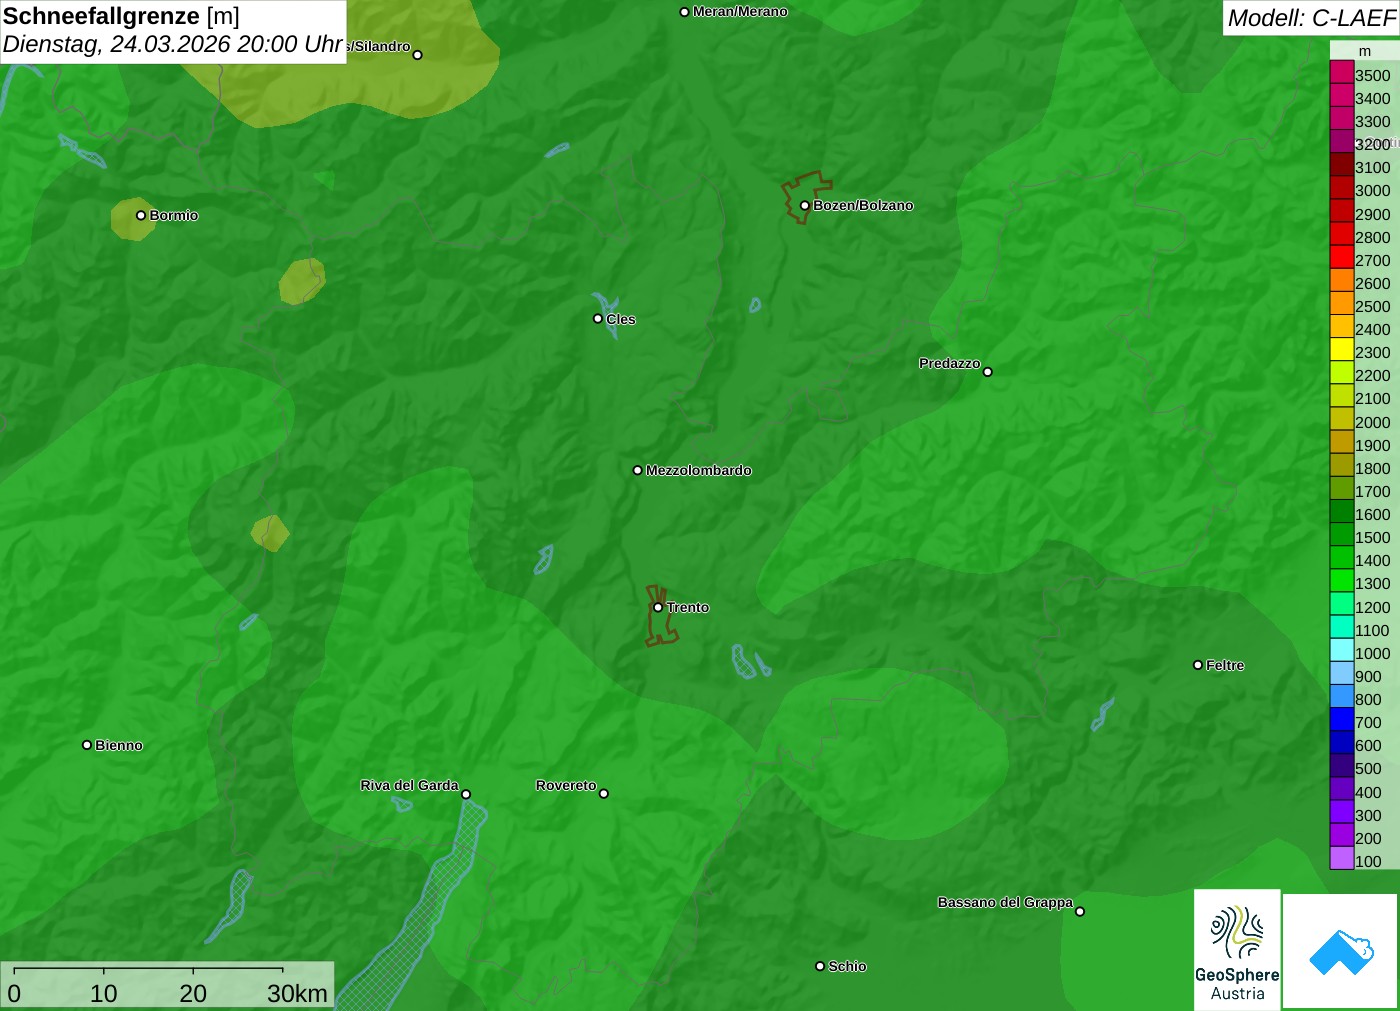Click the Rovereto marker dot
1400x1011 pixels.
[x=604, y=794]
